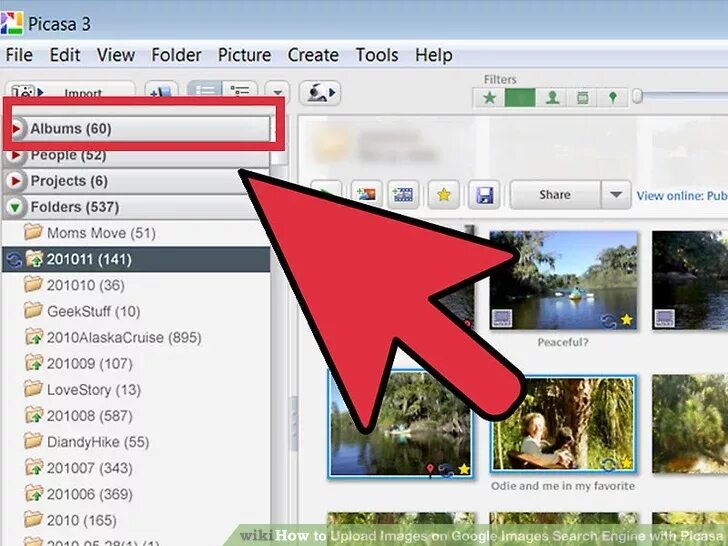This screenshot has width=728, height=546.
Task: Select the 201006 (369) folder
Action: click(x=136, y=494)
